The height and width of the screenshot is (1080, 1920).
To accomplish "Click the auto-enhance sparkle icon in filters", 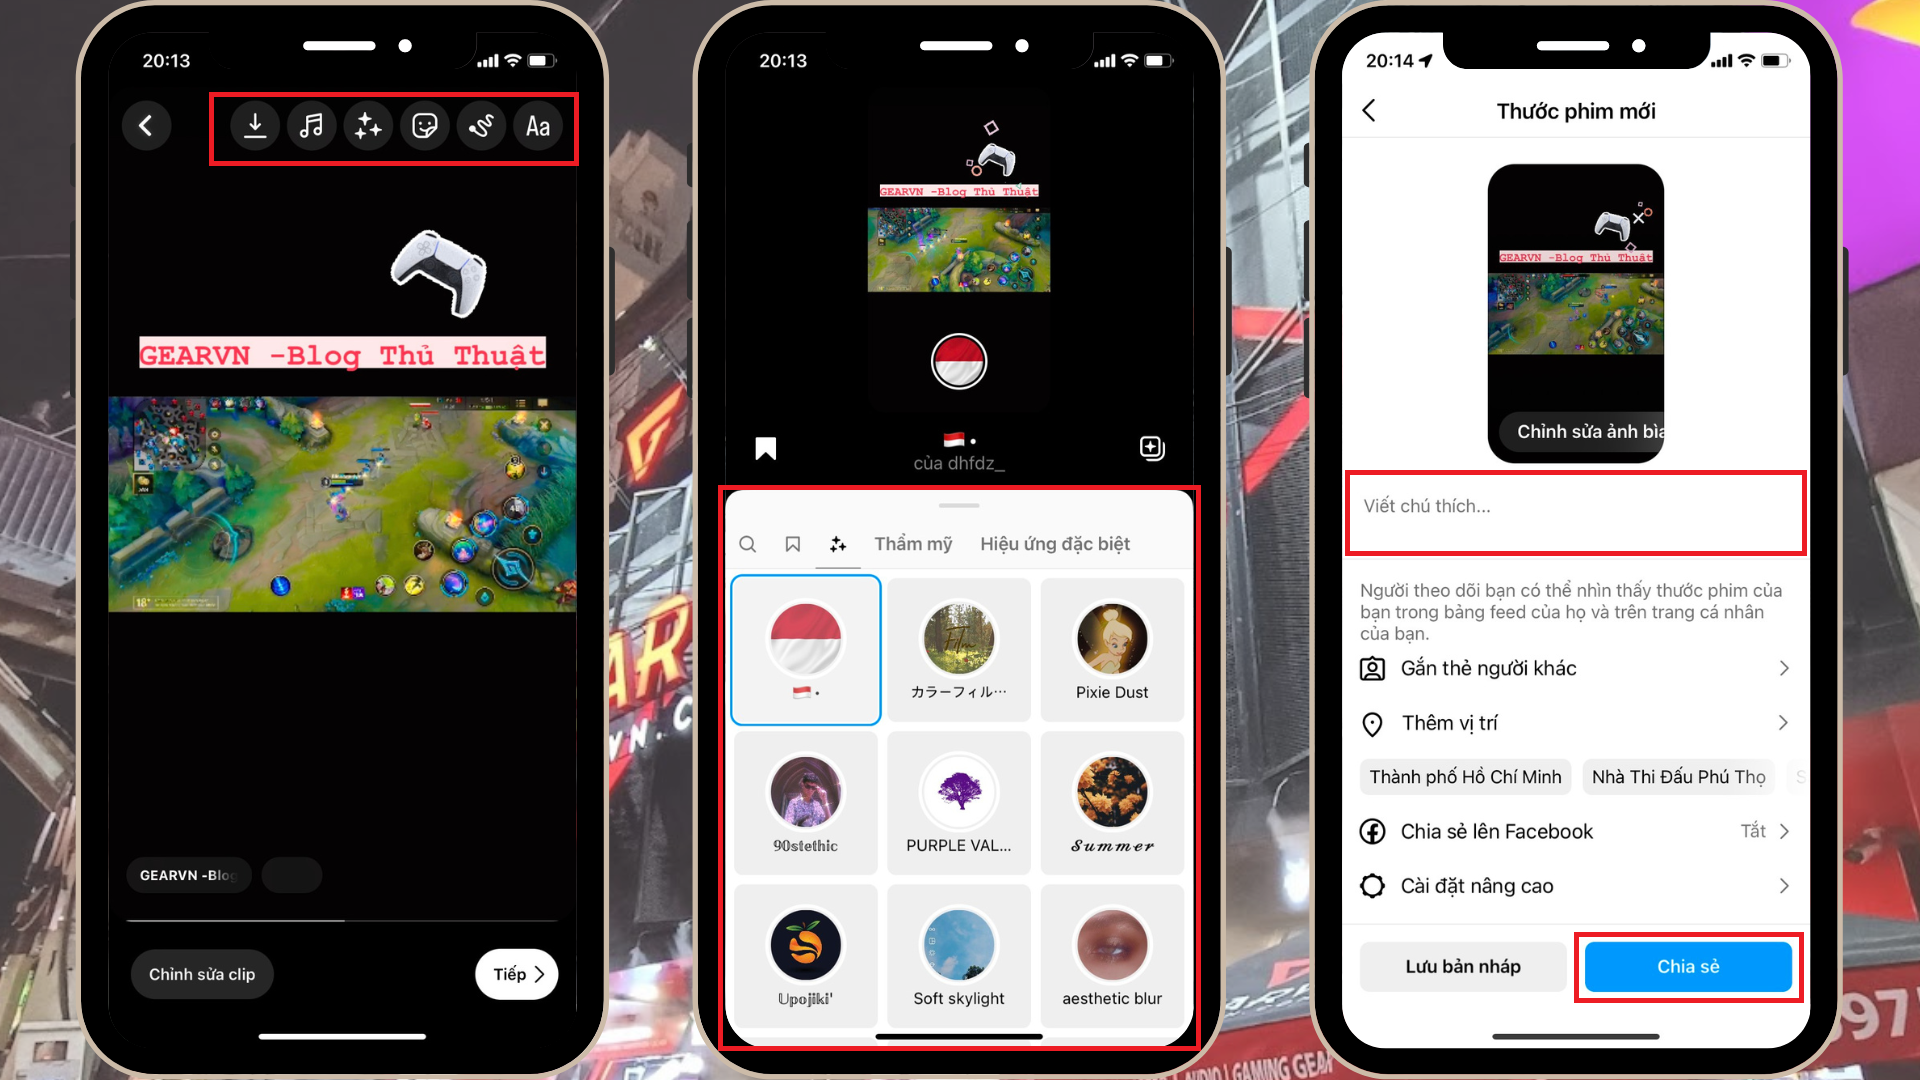I will point(837,543).
